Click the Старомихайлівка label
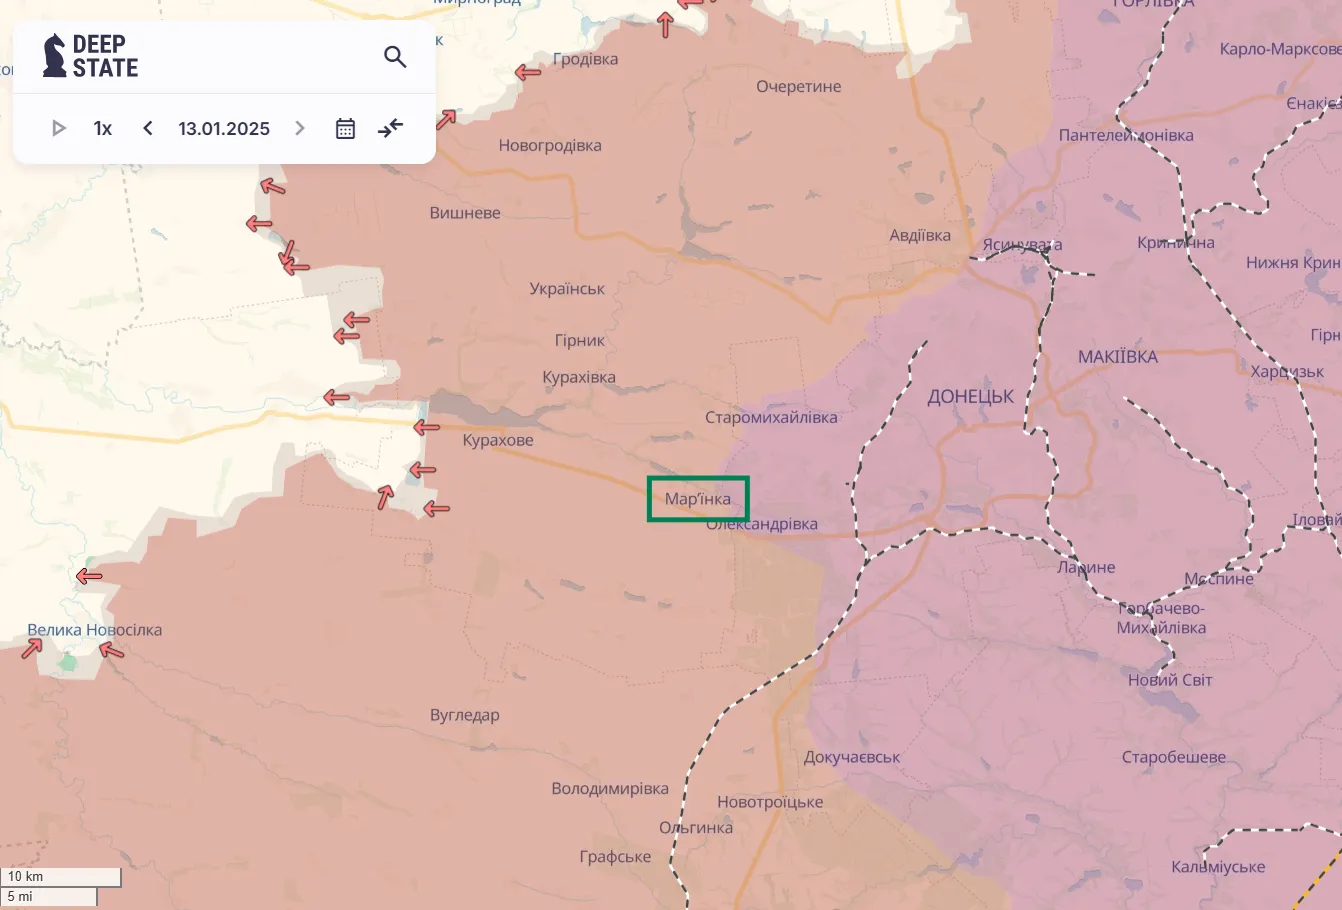Screen dimensions: 1342x910 (x=771, y=417)
